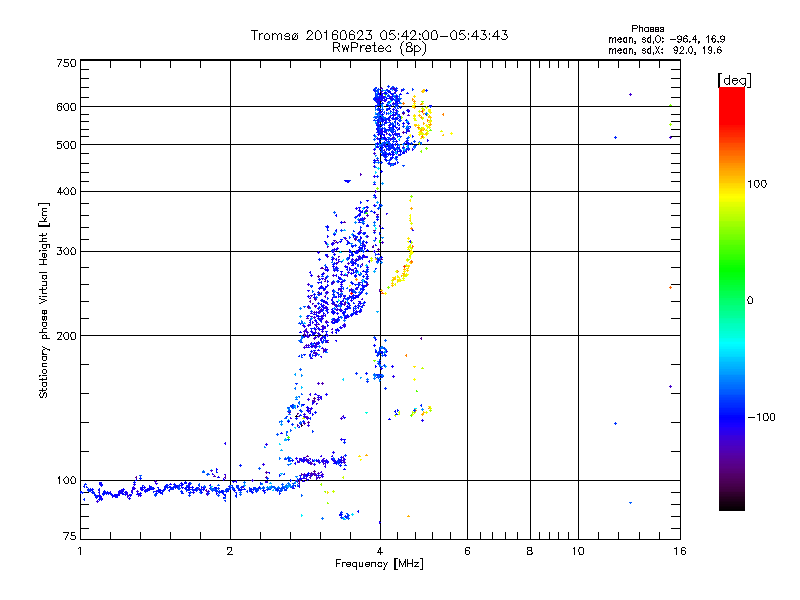Viewport: 800px width, 600px height.
Task: Click the '75' y-axis tick label
Action: 70,536
